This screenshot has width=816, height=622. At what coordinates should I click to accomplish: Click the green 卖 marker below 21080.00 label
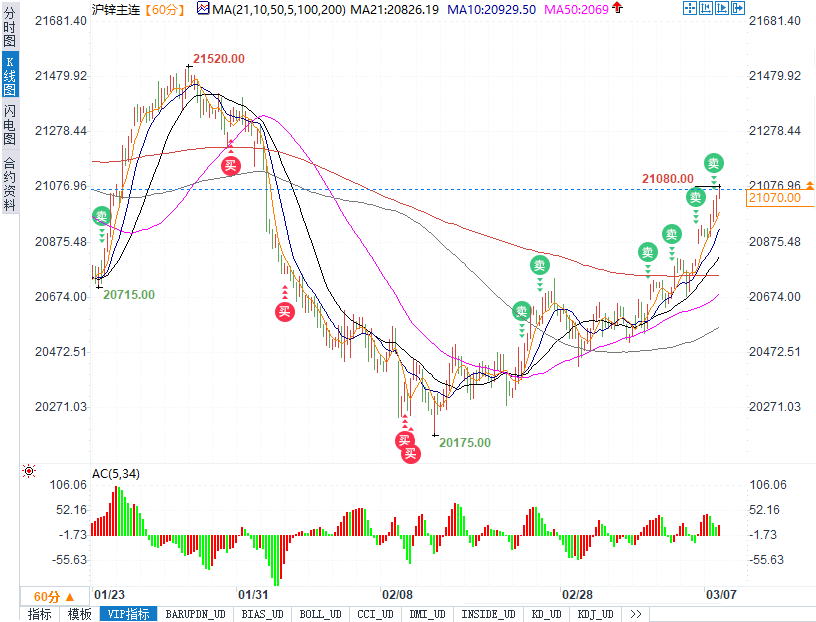coord(696,197)
